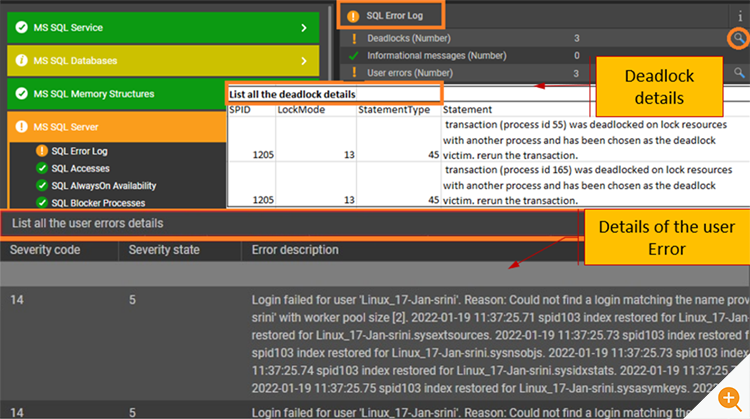Open the MS SQL Databases panel
The height and width of the screenshot is (419, 750).
click(163, 61)
